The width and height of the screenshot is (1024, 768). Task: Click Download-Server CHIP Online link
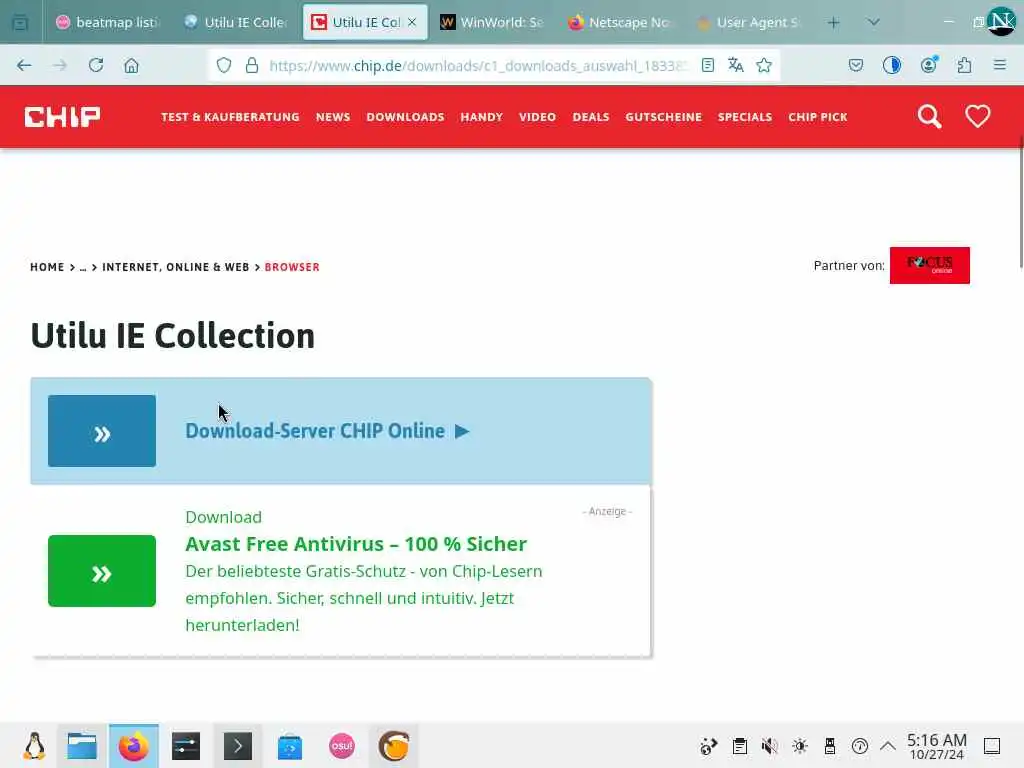(x=327, y=431)
